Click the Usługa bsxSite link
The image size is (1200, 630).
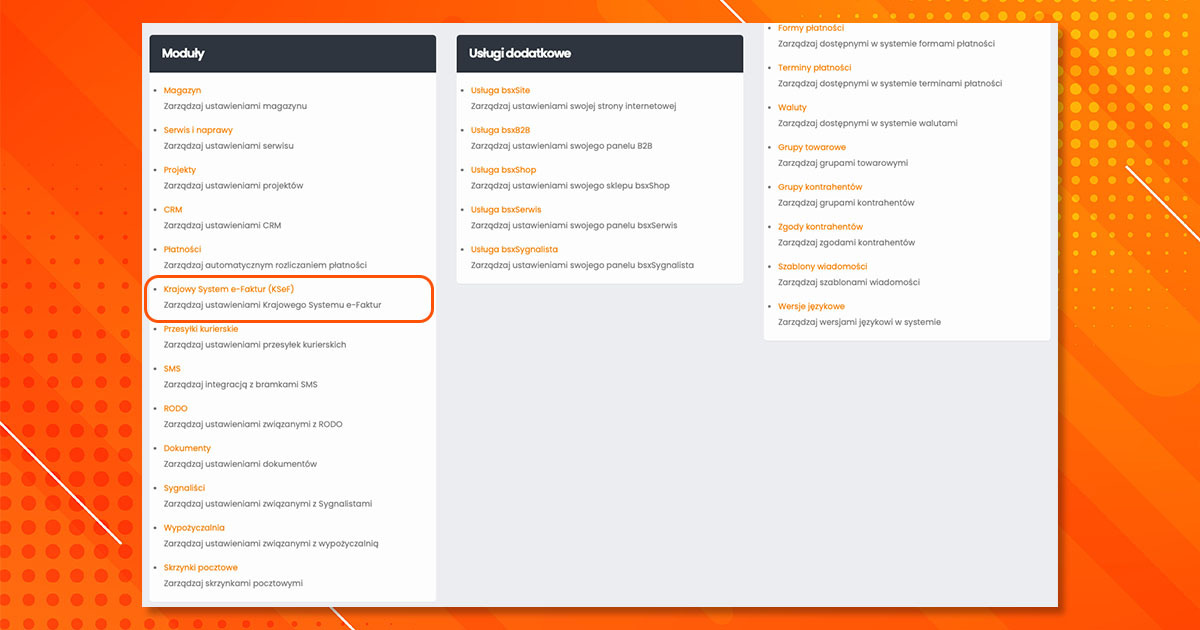click(500, 90)
